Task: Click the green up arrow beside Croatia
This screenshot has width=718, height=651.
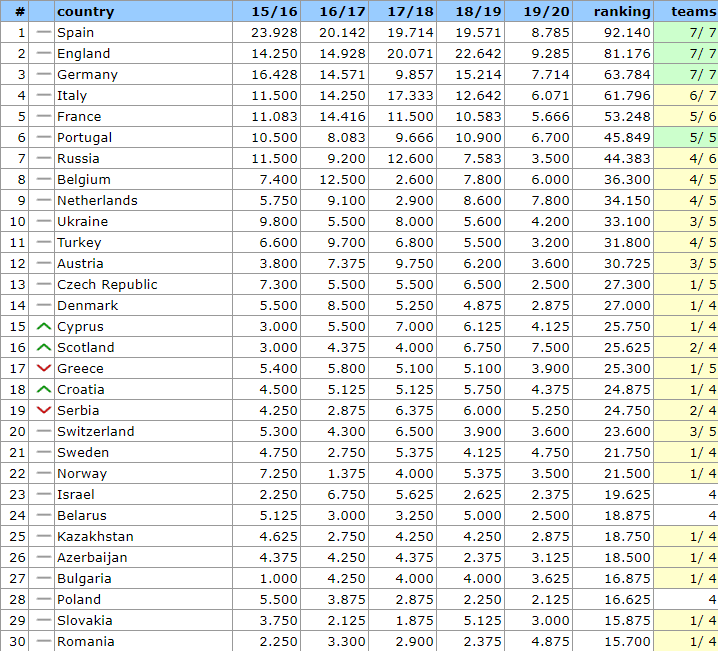Action: click(x=43, y=390)
